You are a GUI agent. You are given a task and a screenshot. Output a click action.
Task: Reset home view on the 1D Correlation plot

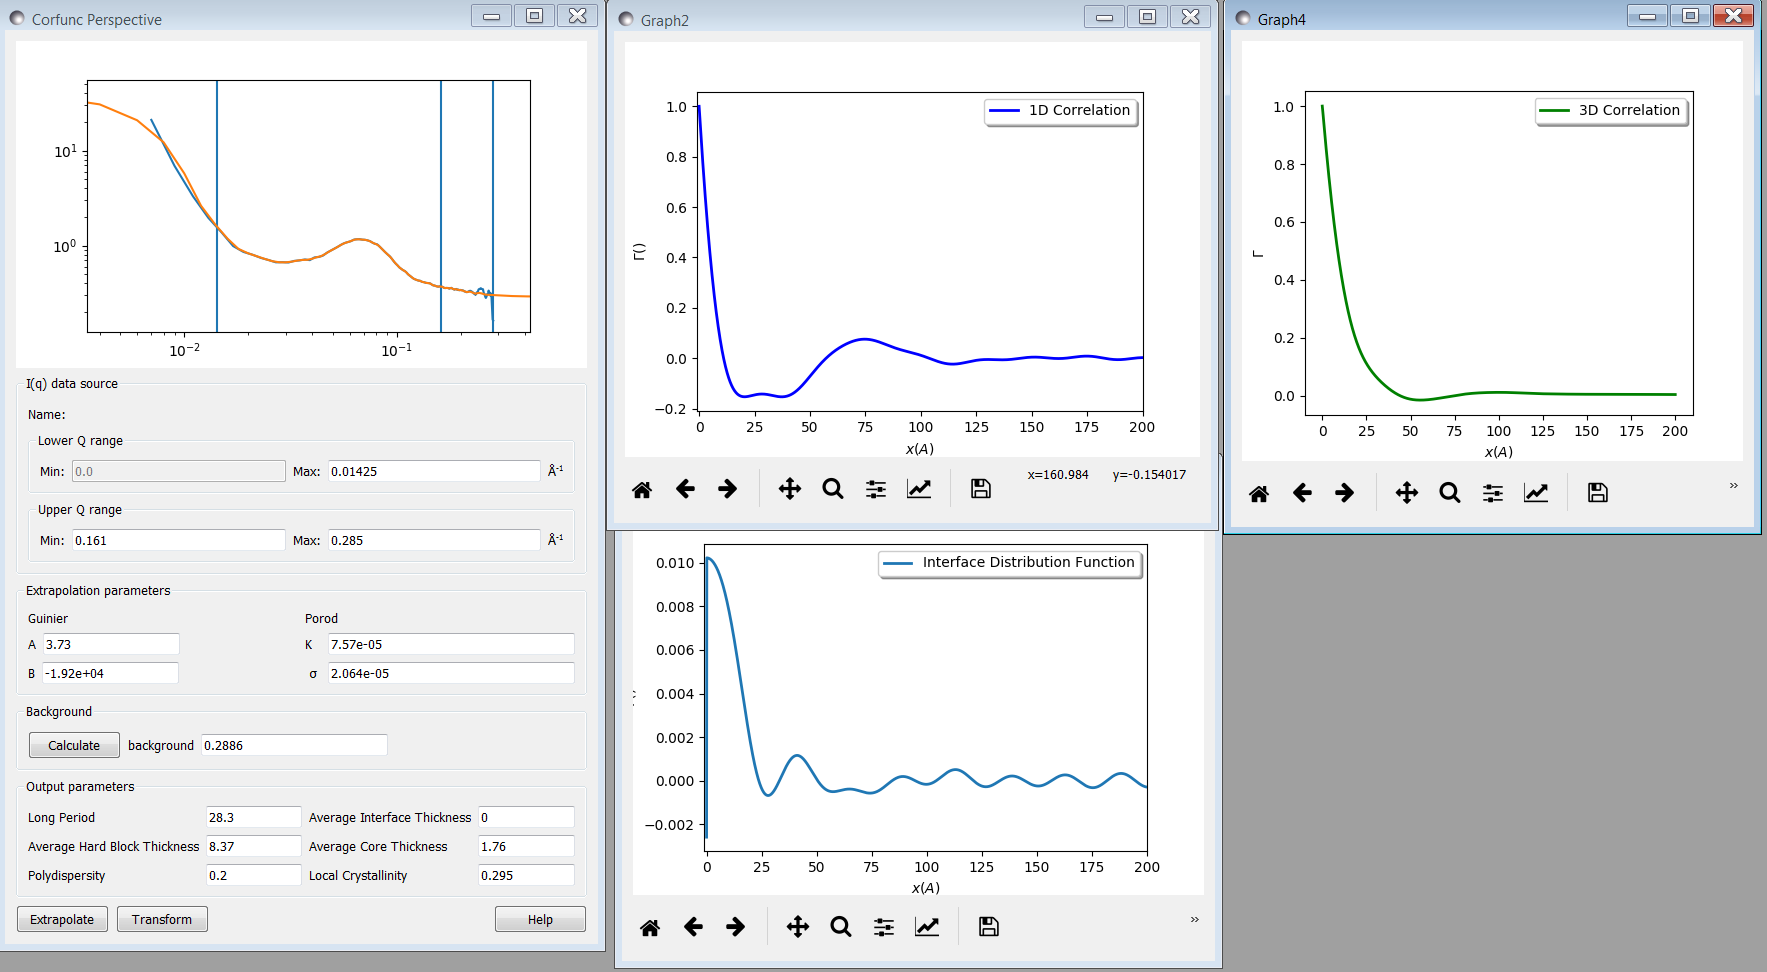[641, 489]
